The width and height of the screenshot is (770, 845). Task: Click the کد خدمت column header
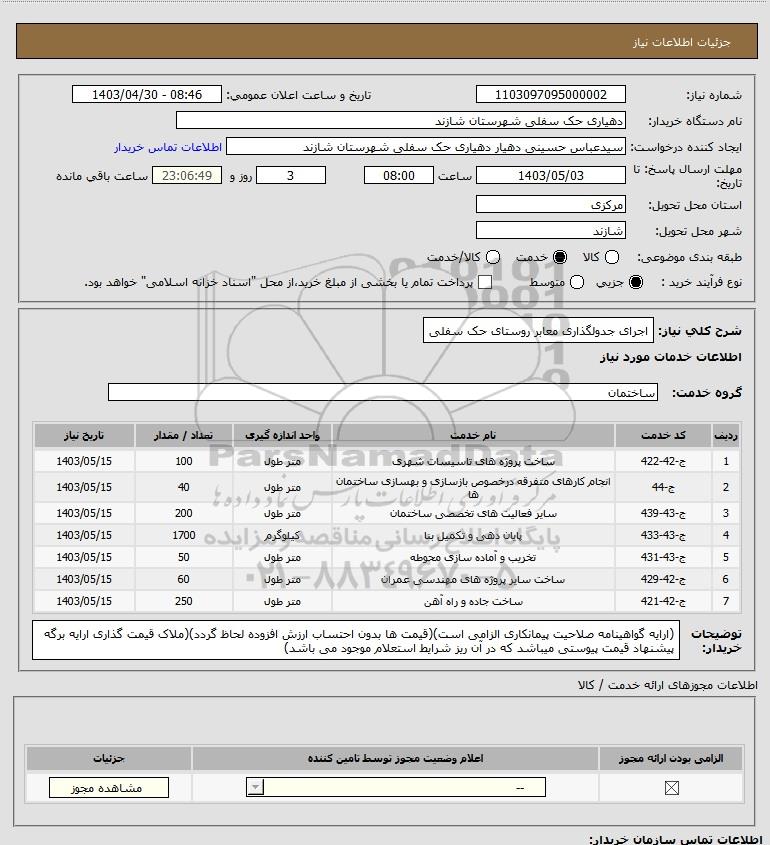(663, 435)
